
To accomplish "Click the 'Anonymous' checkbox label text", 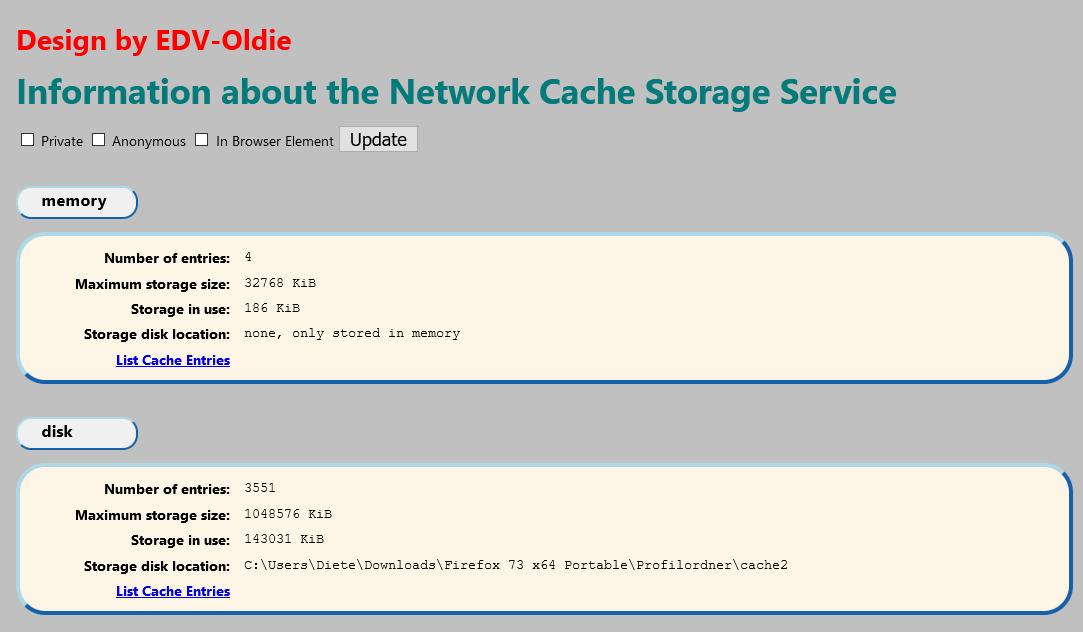I will pos(149,141).
